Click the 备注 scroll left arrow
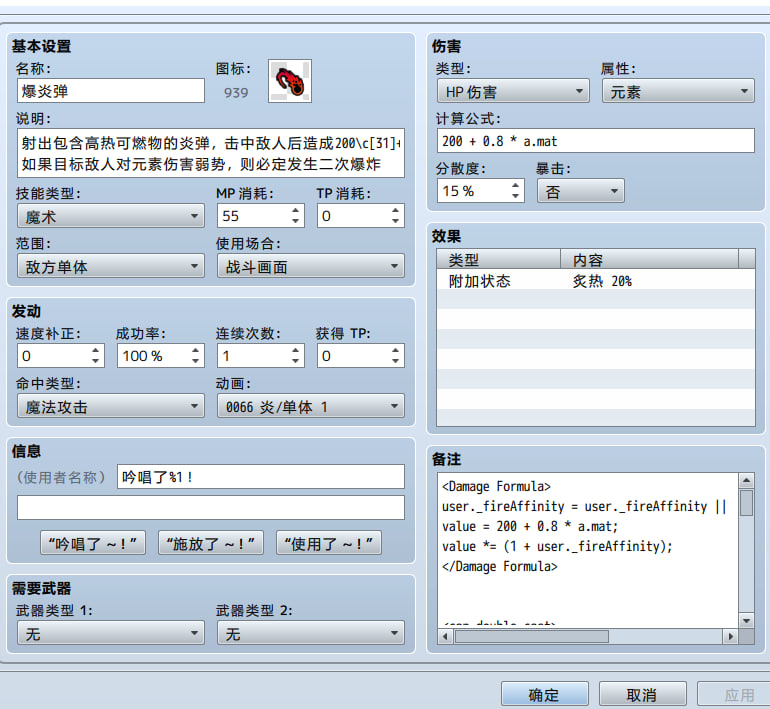This screenshot has width=770, height=709. coord(445,637)
